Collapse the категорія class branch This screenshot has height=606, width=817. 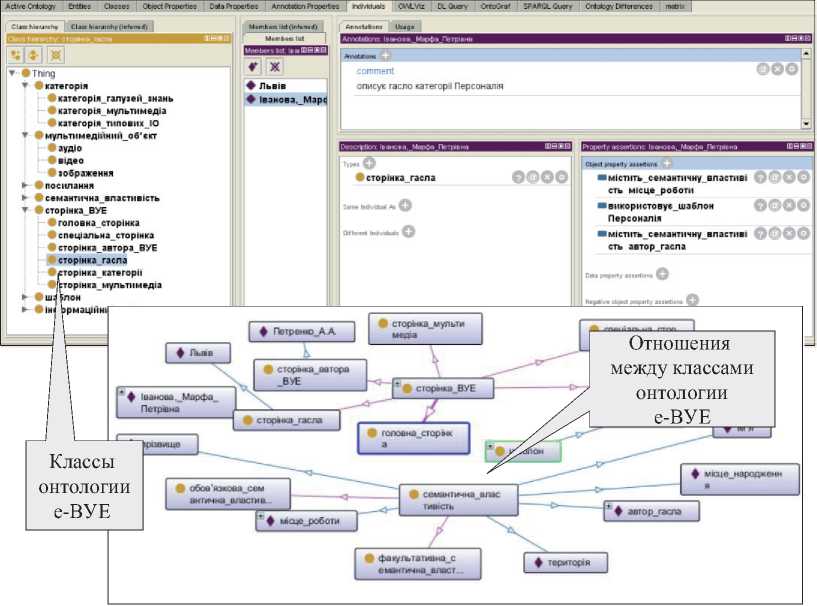24,85
